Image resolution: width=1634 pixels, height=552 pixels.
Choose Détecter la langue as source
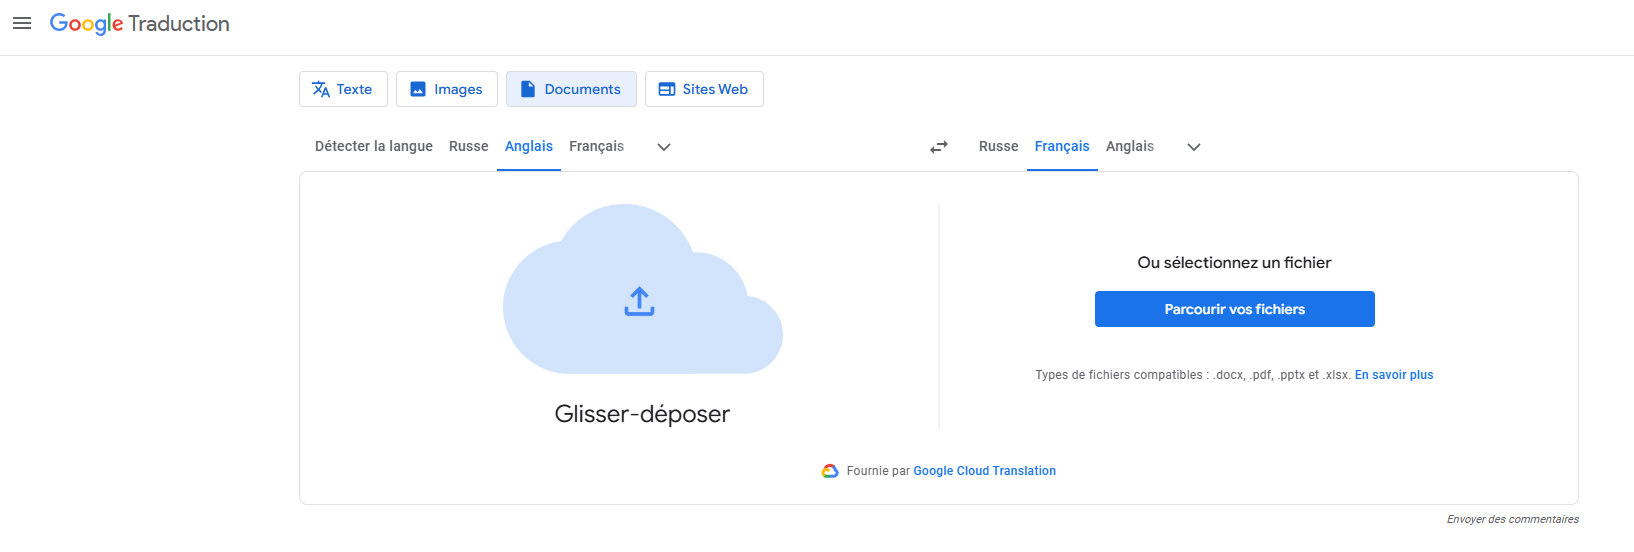(x=374, y=146)
